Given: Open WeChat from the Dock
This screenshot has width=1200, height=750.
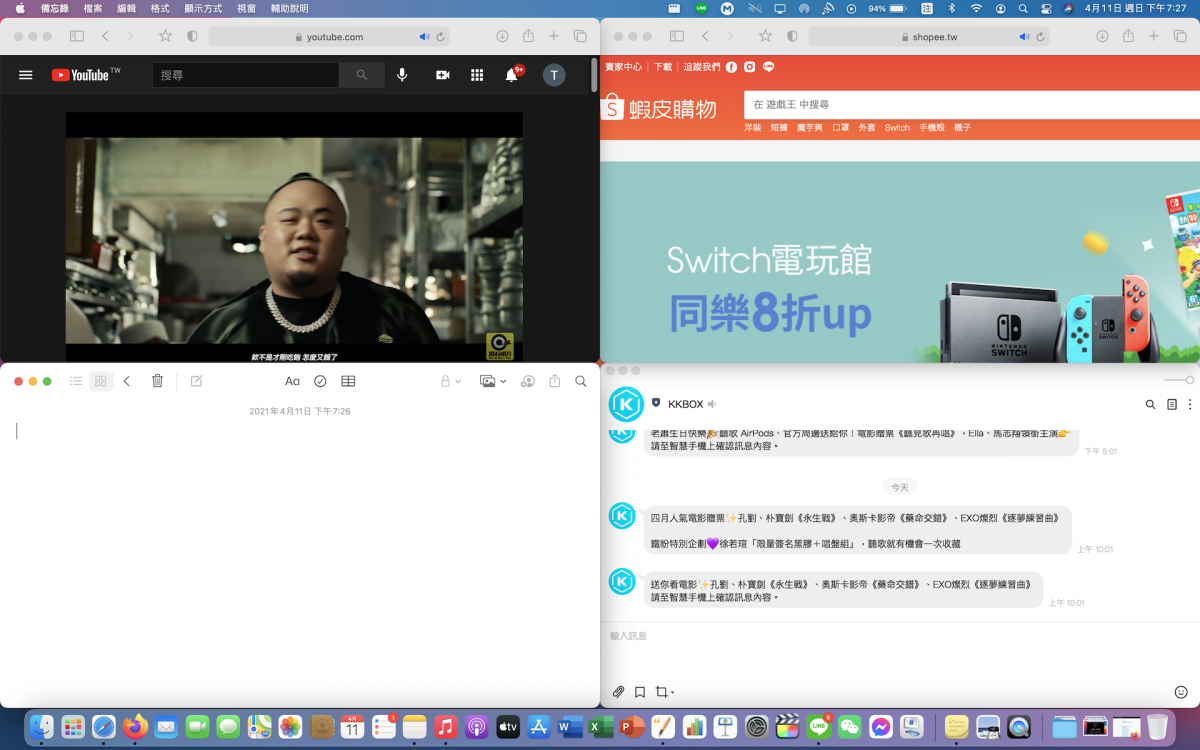Looking at the screenshot, I should tap(850, 727).
